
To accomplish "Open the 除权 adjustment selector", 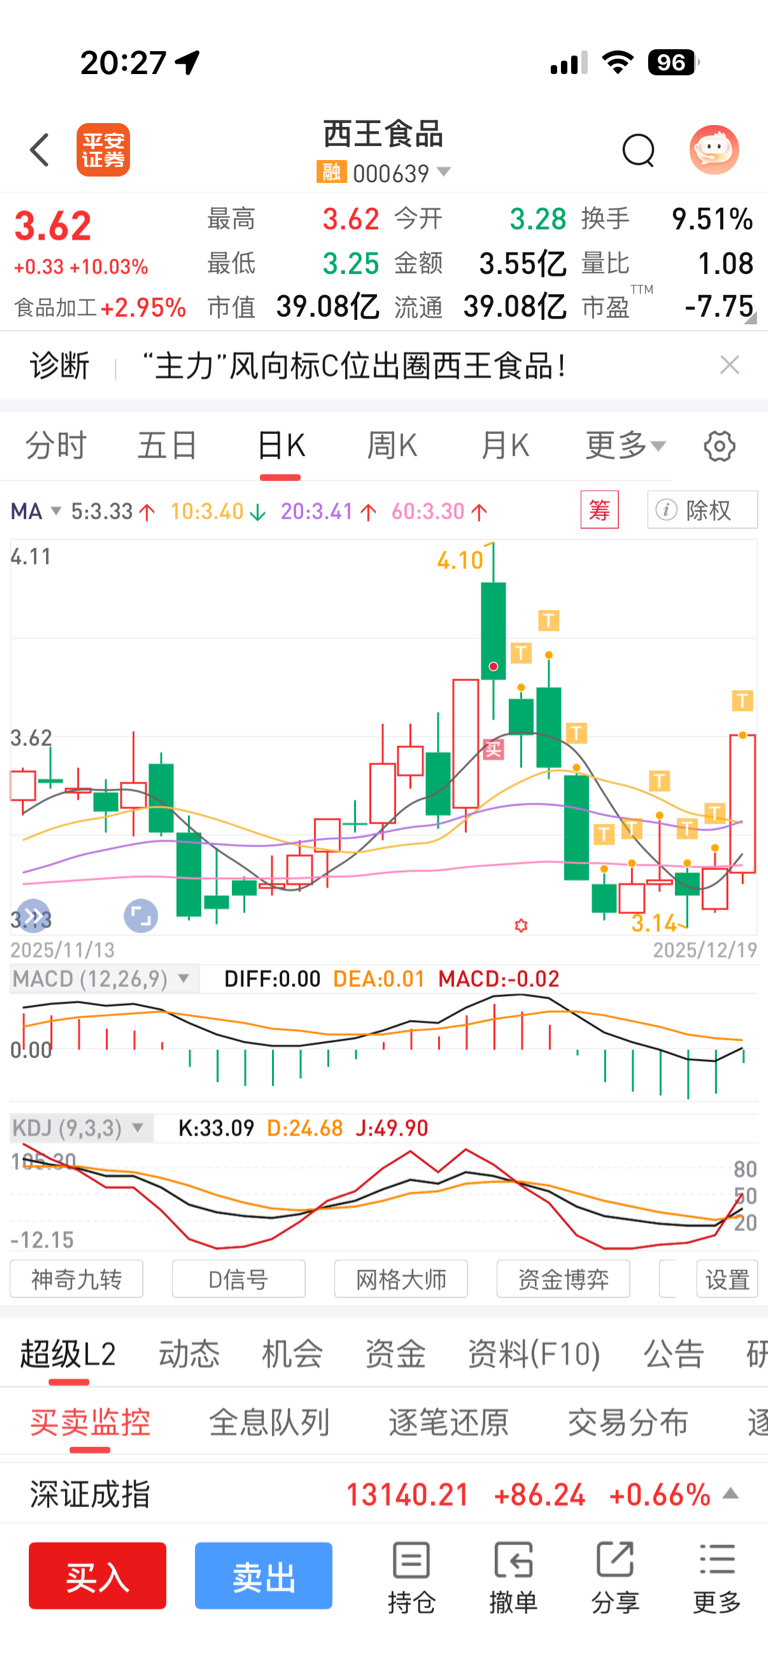I will (702, 510).
